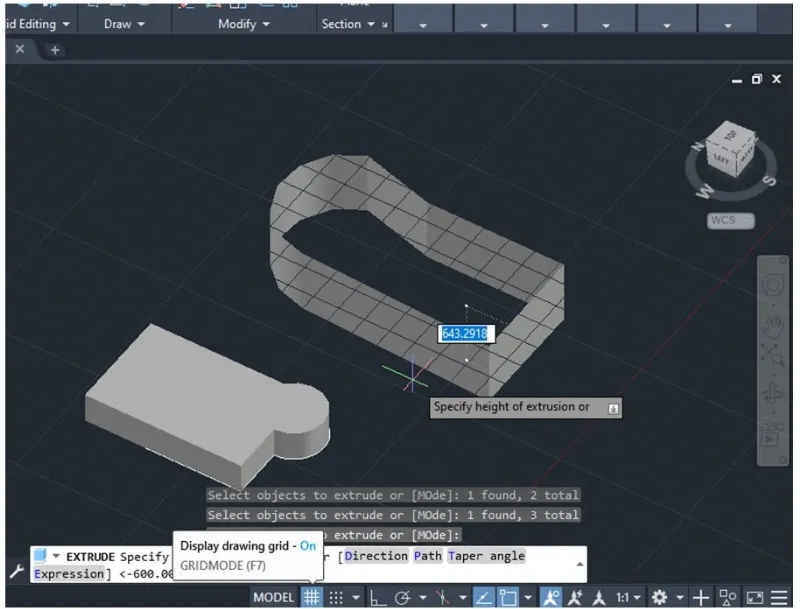Open a new drawing tab with plus
The width and height of the screenshot is (800, 609).
(55, 49)
